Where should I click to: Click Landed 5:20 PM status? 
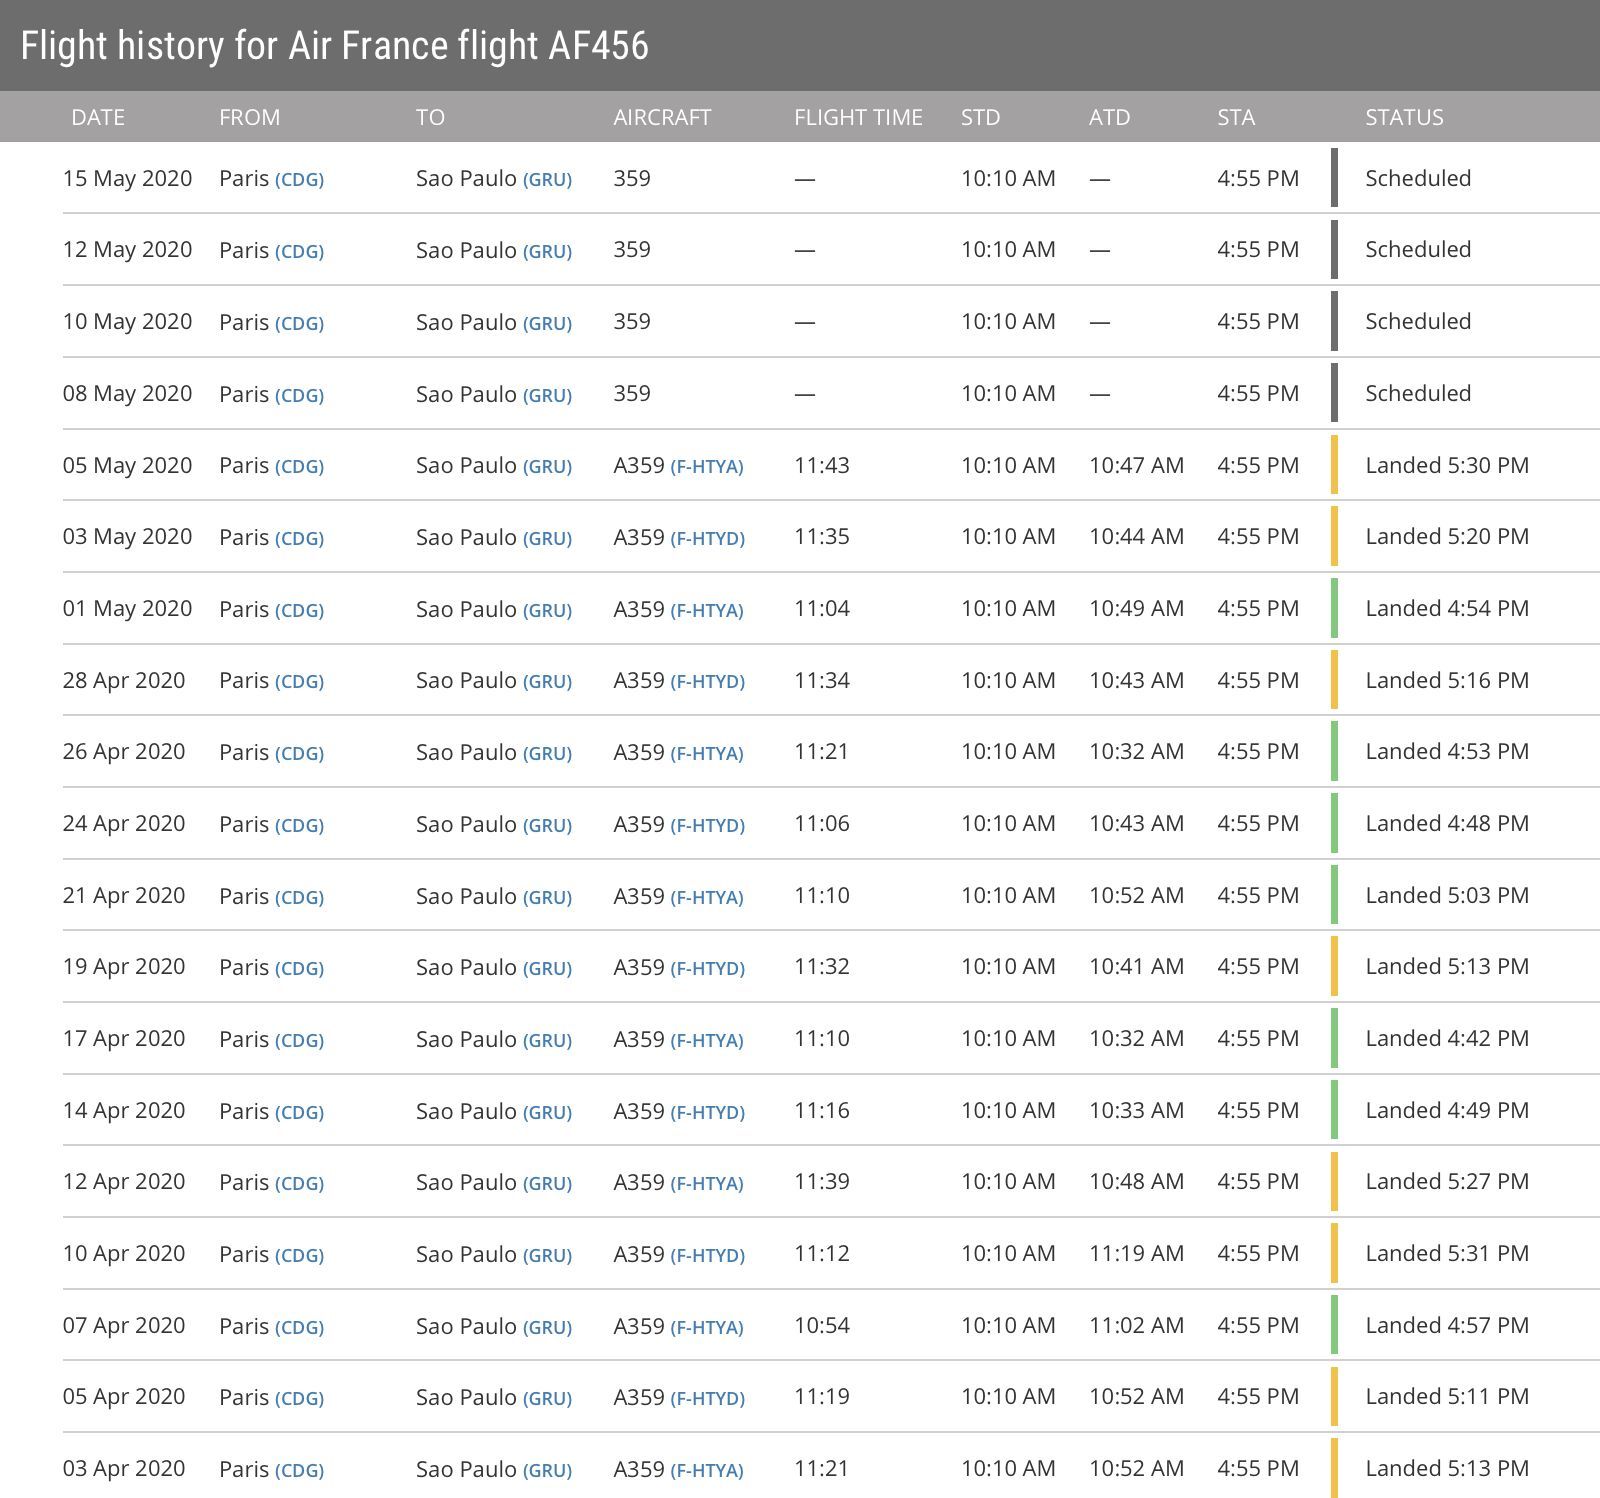coord(1447,536)
